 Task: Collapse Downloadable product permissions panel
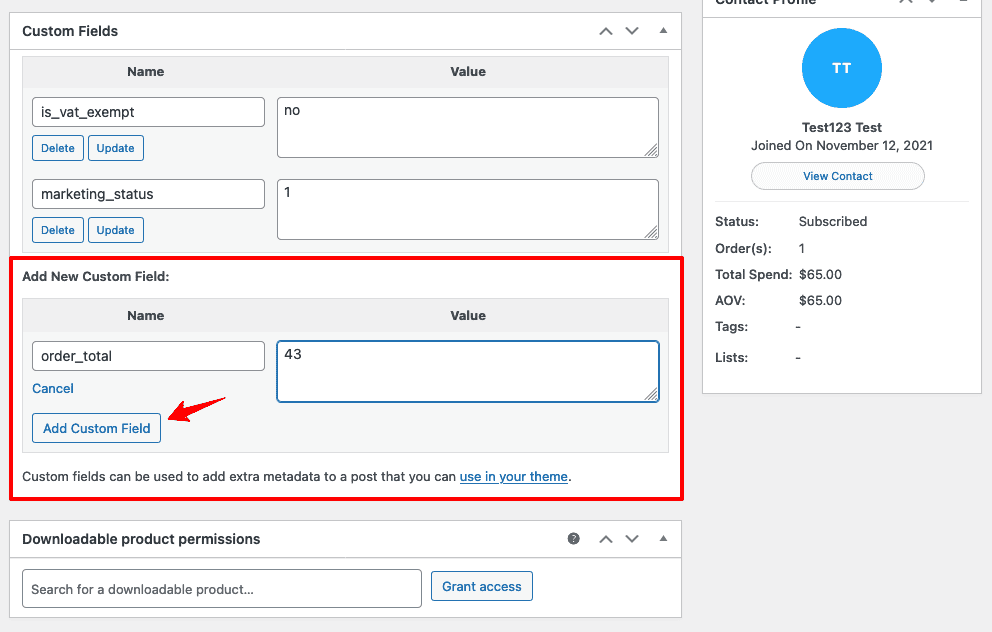(x=663, y=538)
